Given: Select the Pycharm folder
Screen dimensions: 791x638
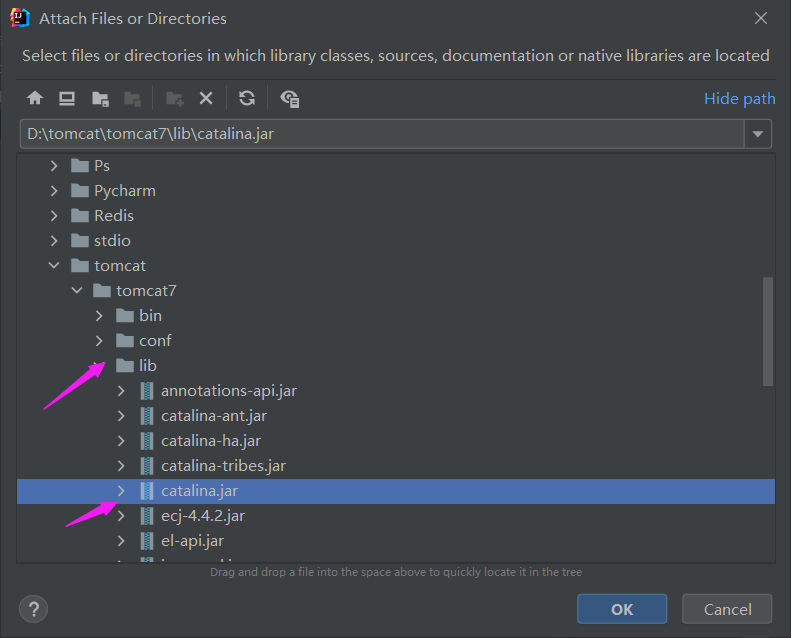Looking at the screenshot, I should tap(125, 191).
